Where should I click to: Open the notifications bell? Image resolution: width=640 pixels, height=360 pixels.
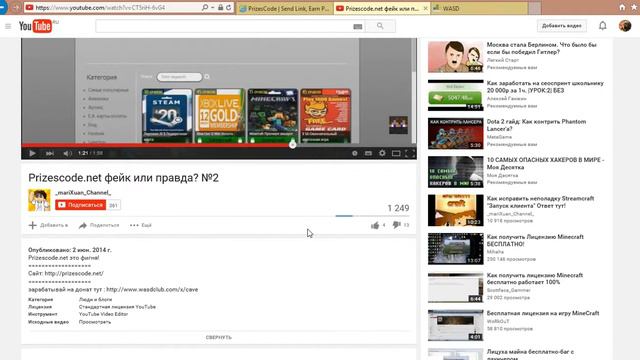[x=602, y=26]
